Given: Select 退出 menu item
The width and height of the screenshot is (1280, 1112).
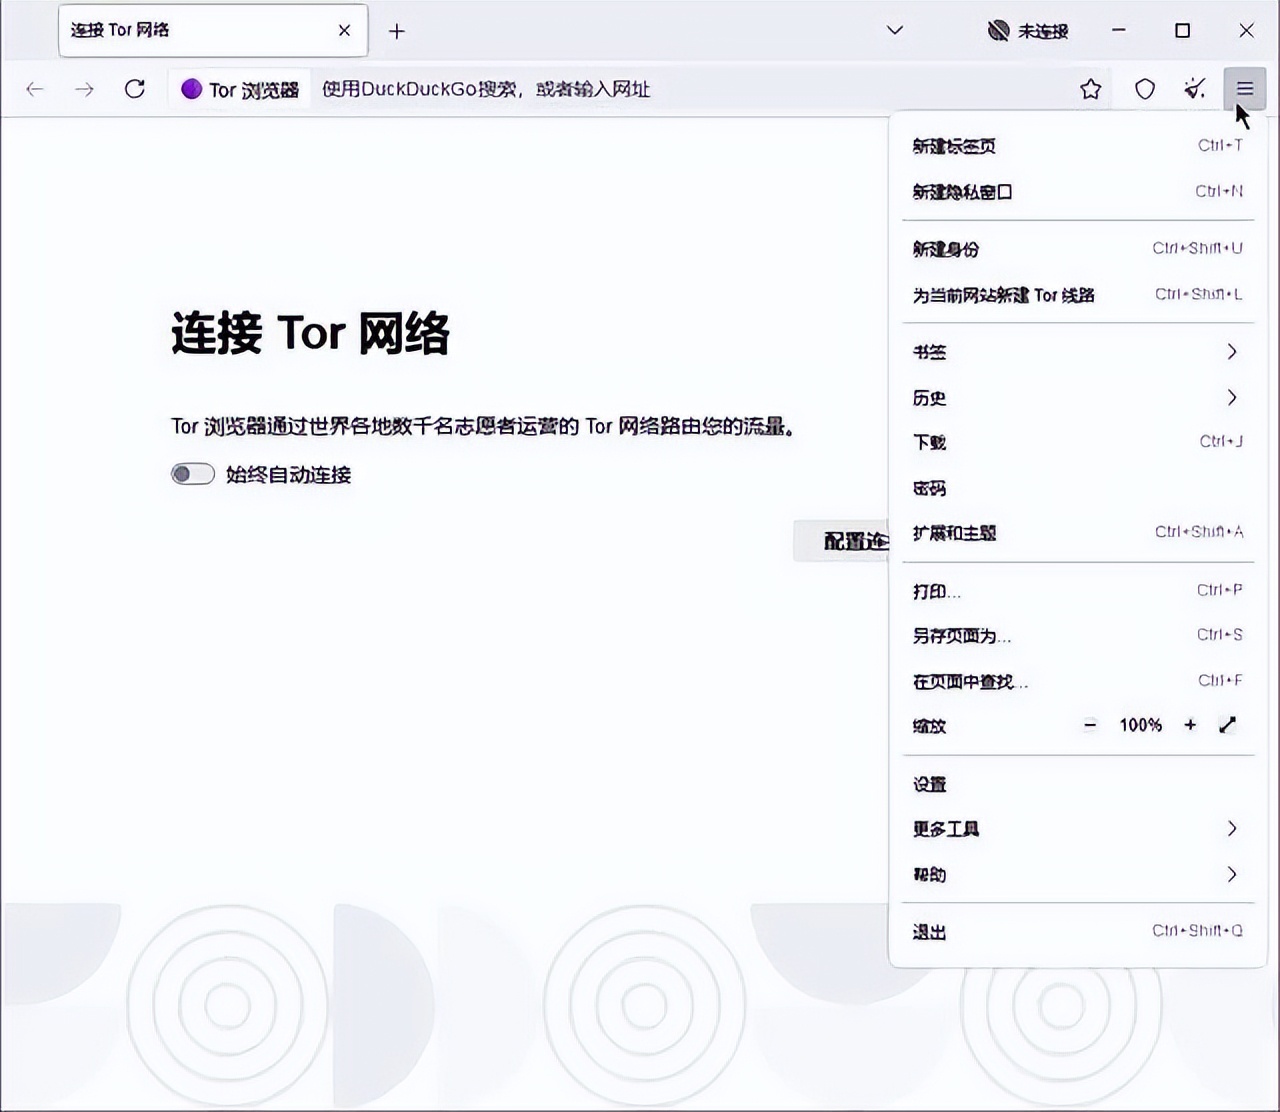Looking at the screenshot, I should click(x=1077, y=932).
